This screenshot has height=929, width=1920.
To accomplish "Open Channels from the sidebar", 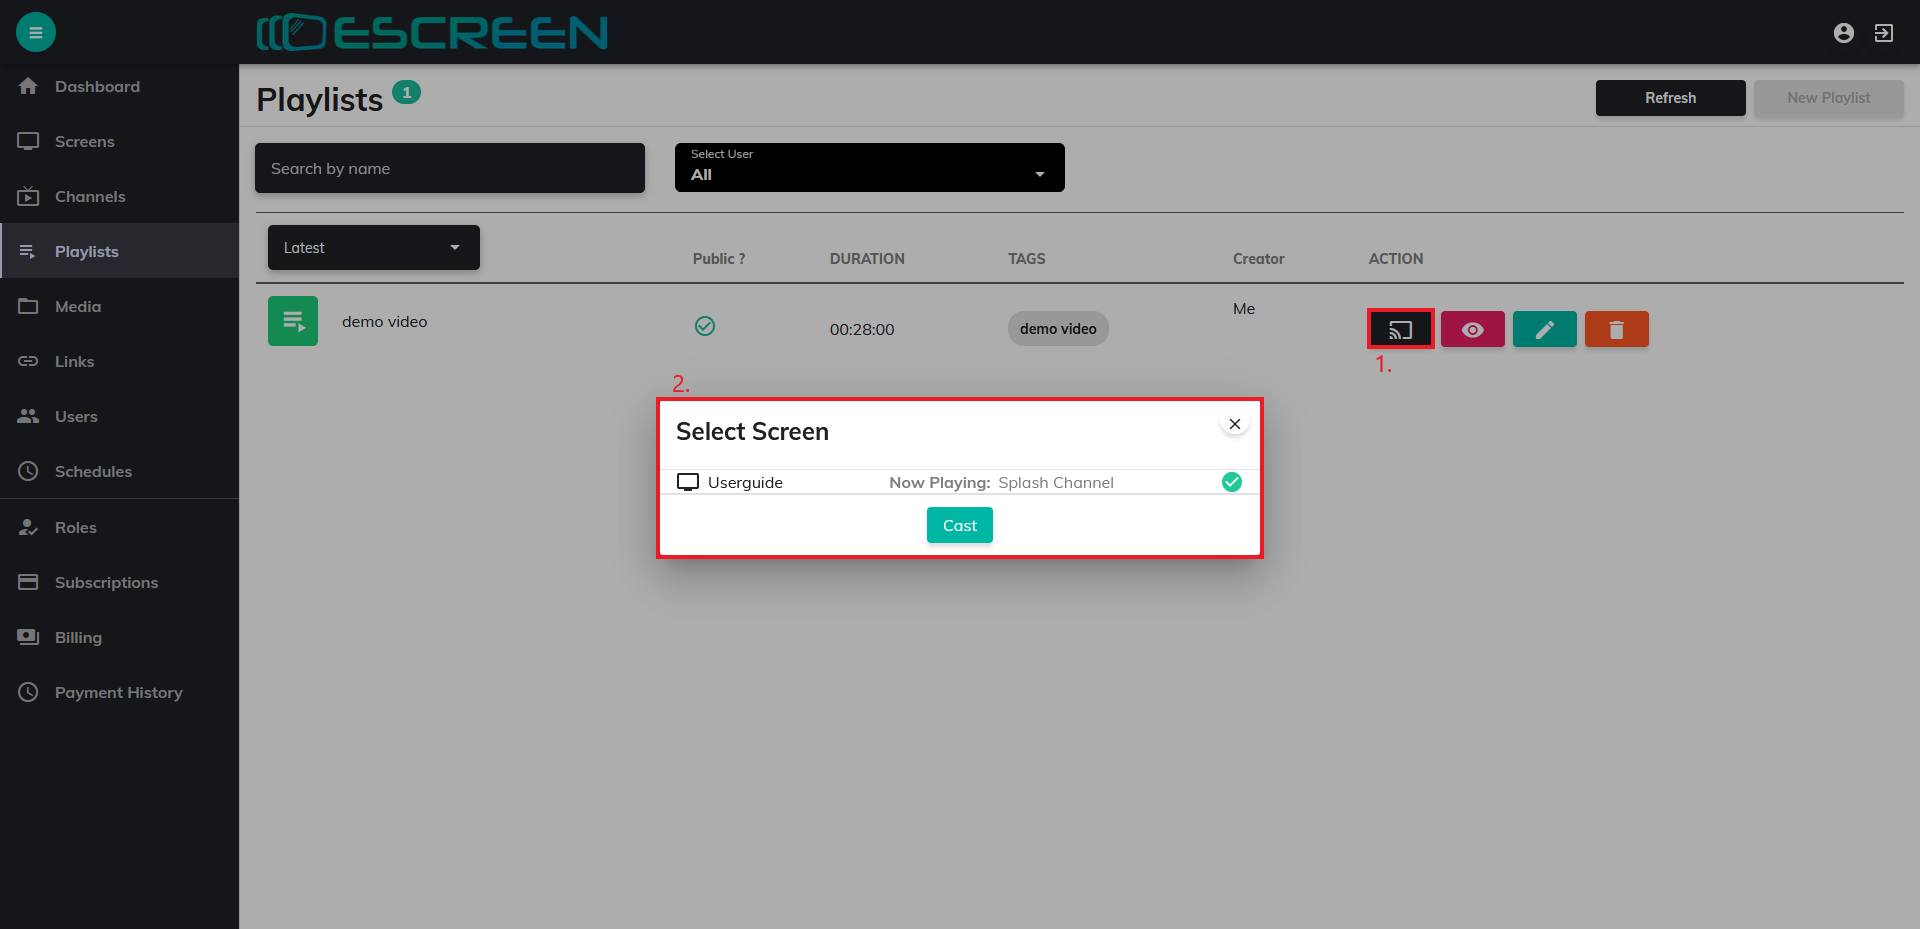I will point(90,197).
